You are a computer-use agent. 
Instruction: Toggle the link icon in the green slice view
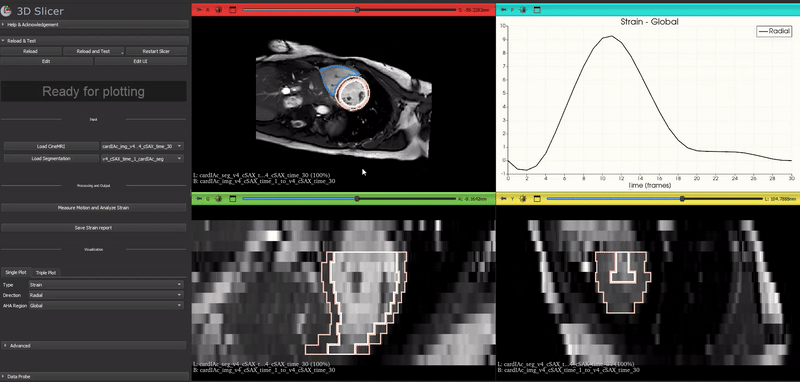[x=219, y=199]
